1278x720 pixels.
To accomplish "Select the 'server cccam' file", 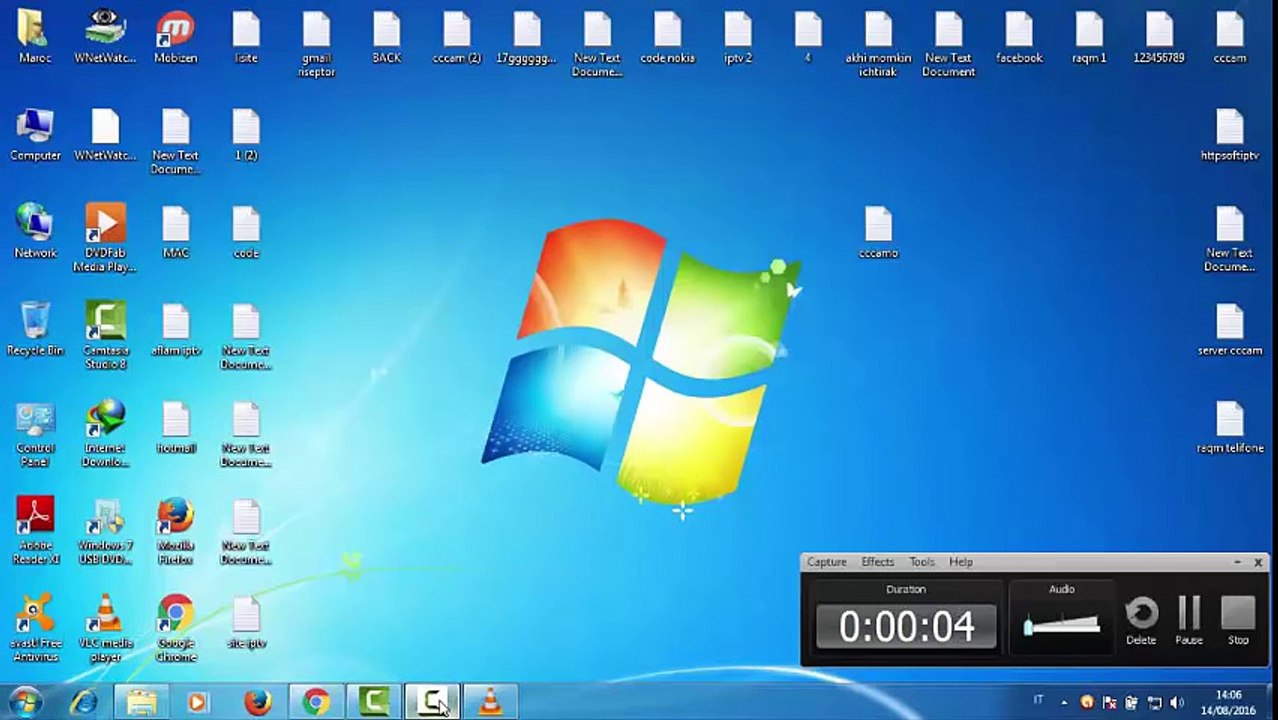I will point(1230,329).
